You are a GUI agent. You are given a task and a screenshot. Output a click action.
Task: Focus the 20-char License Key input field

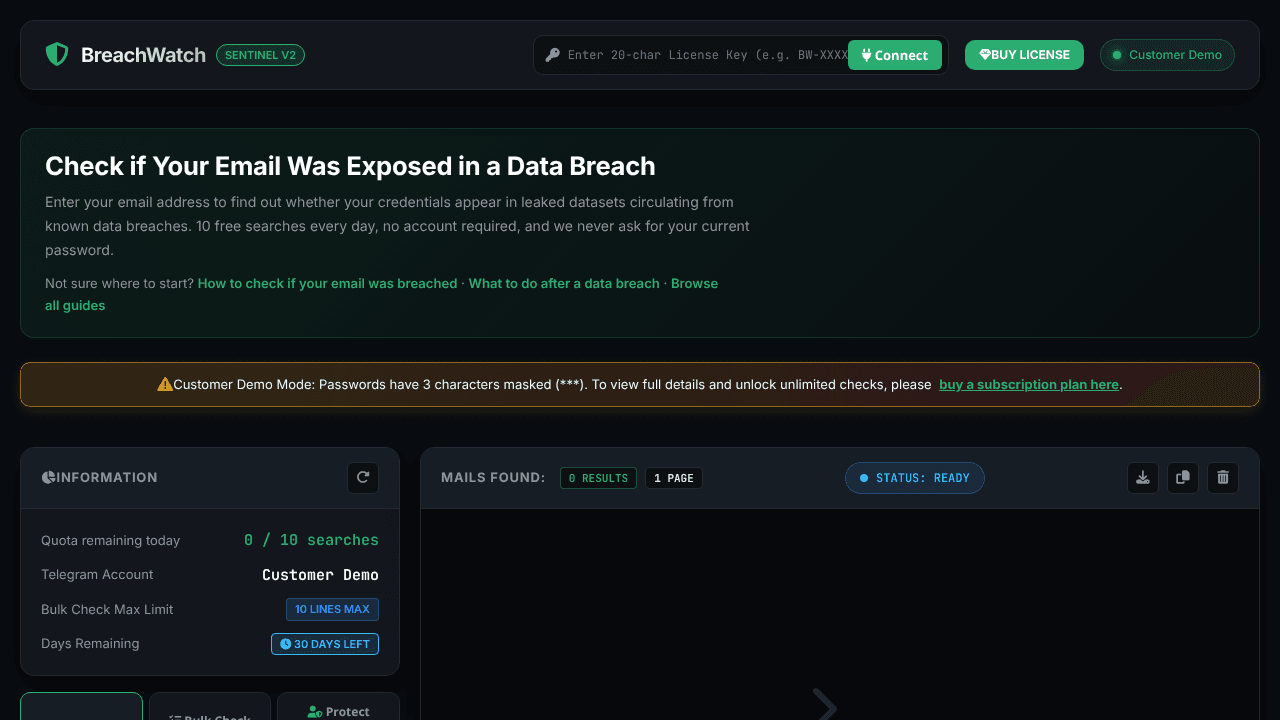tap(707, 55)
